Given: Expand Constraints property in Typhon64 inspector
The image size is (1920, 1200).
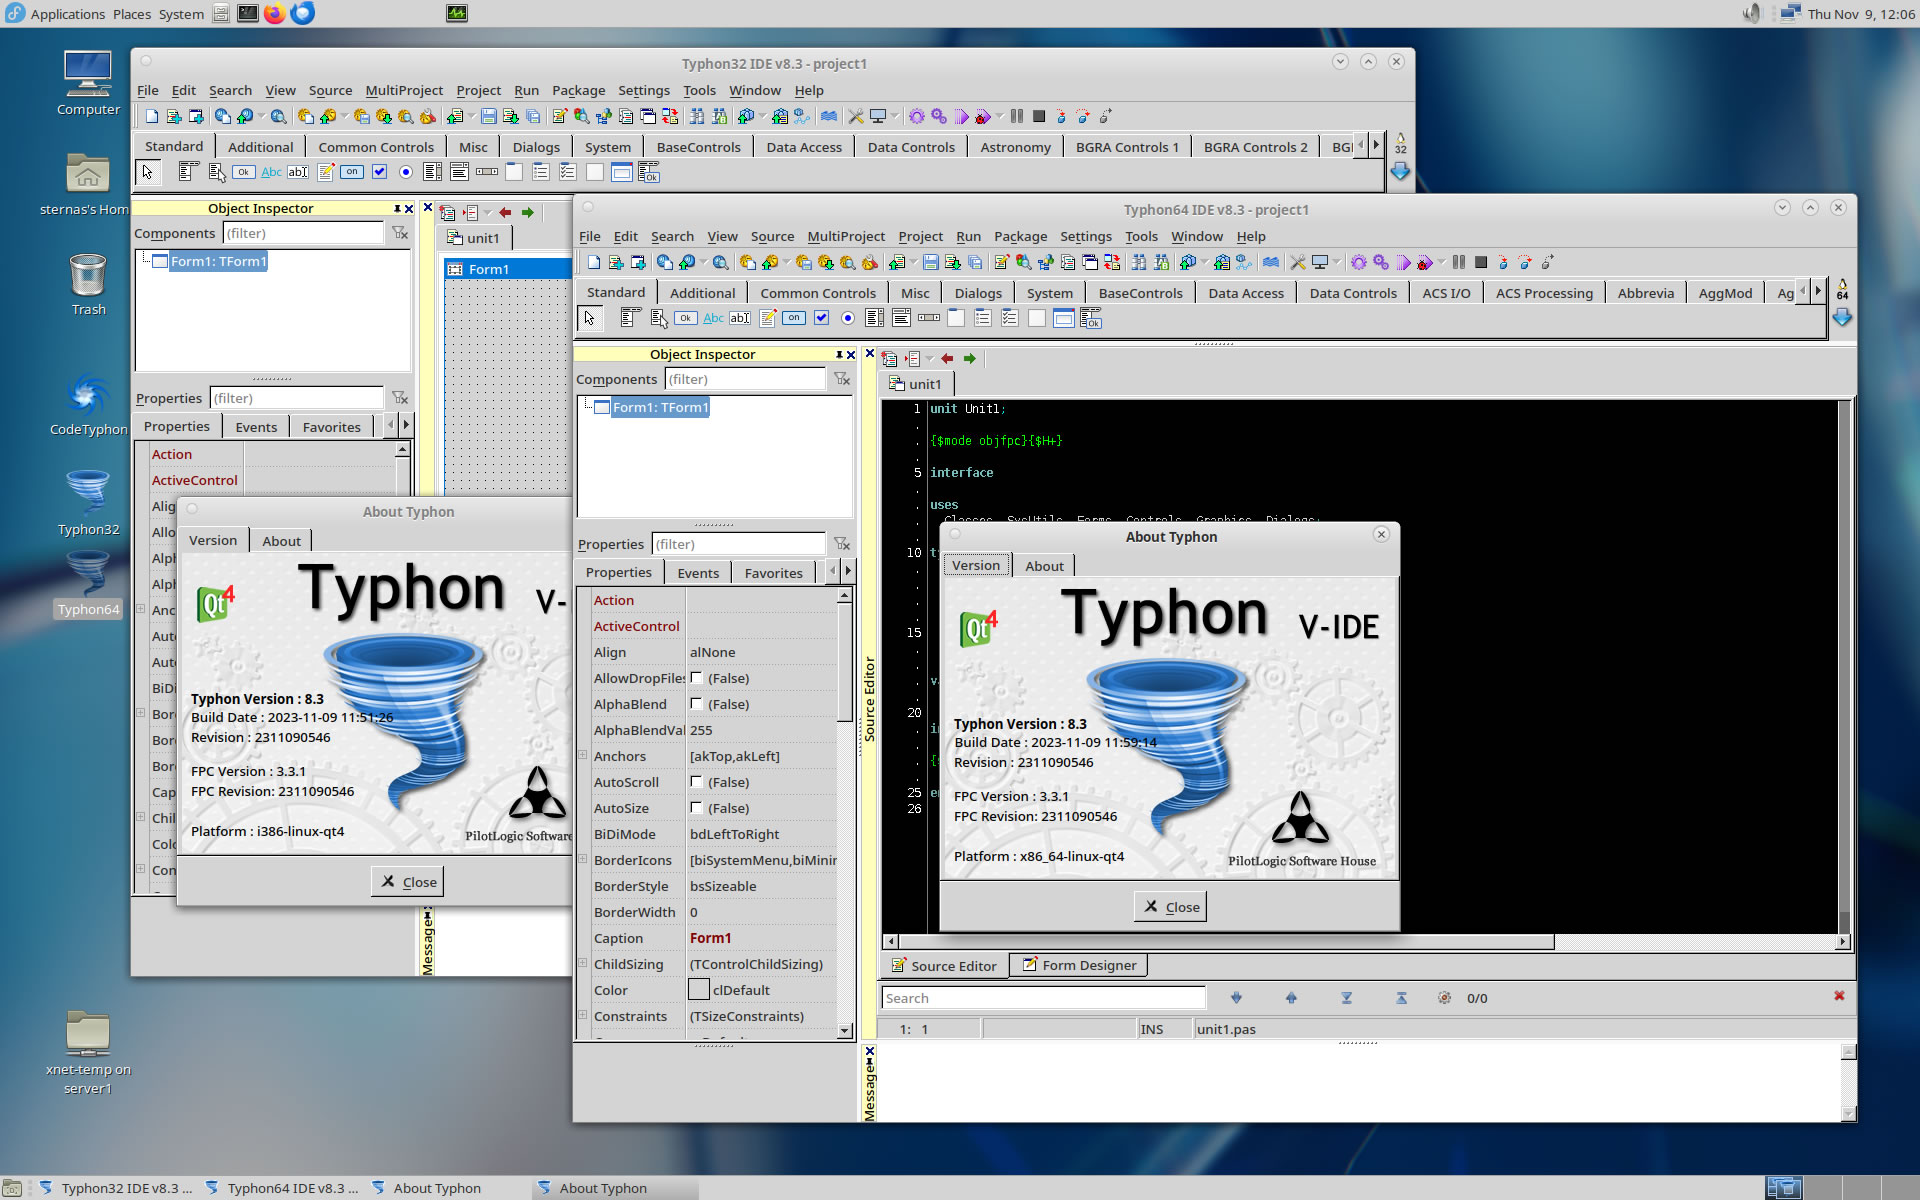Looking at the screenshot, I should (582, 1015).
